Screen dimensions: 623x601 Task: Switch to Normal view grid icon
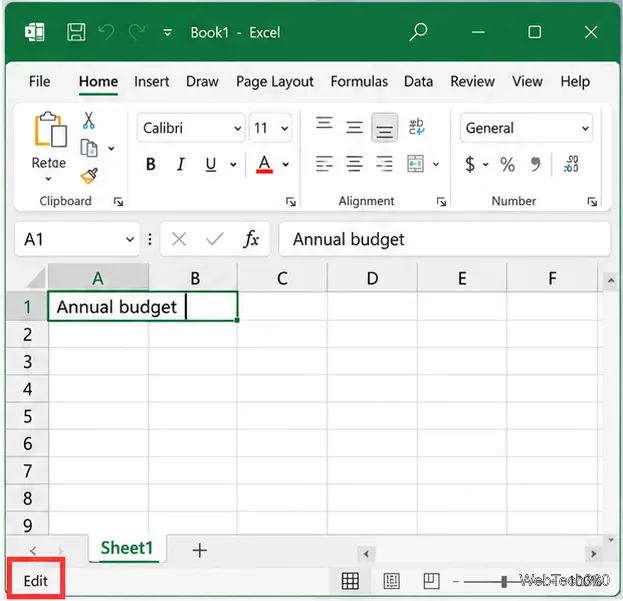pyautogui.click(x=350, y=582)
